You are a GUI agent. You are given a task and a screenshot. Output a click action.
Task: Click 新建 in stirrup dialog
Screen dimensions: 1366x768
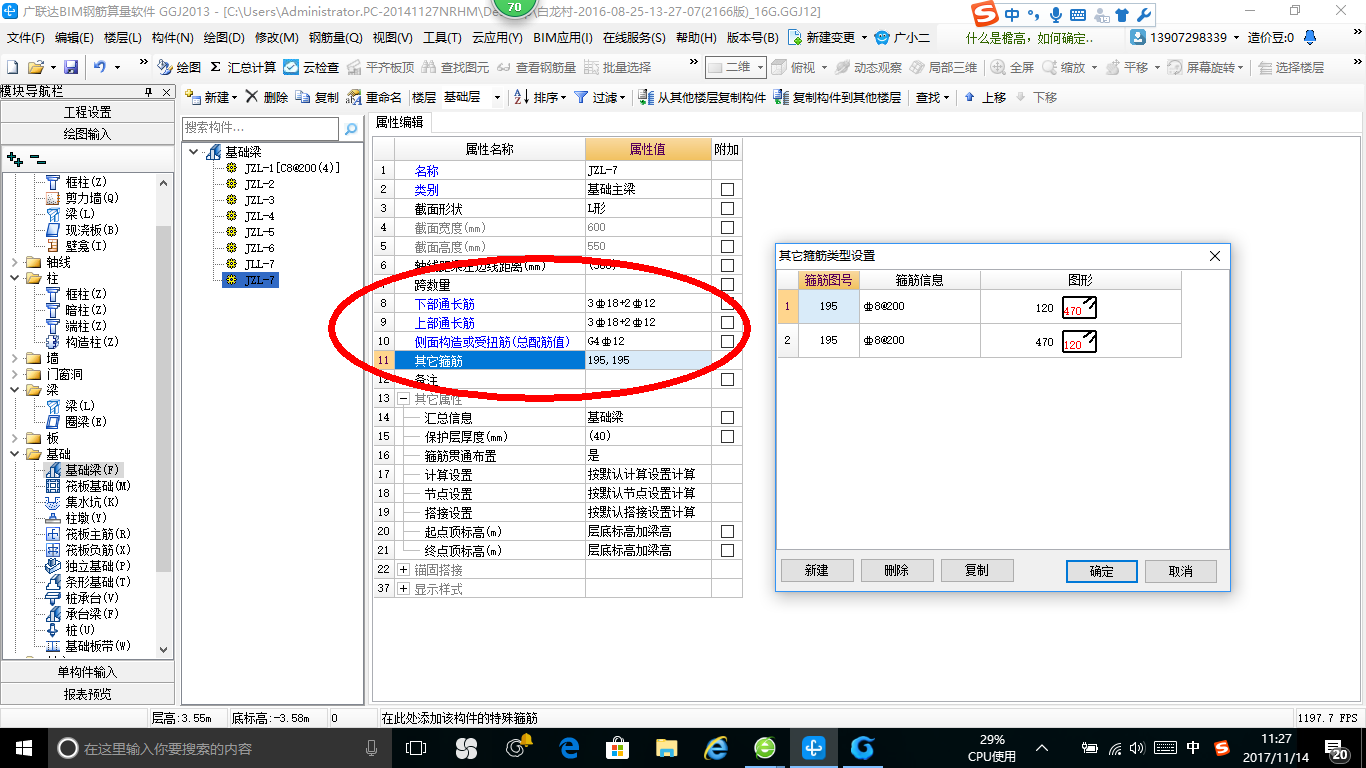(x=817, y=570)
